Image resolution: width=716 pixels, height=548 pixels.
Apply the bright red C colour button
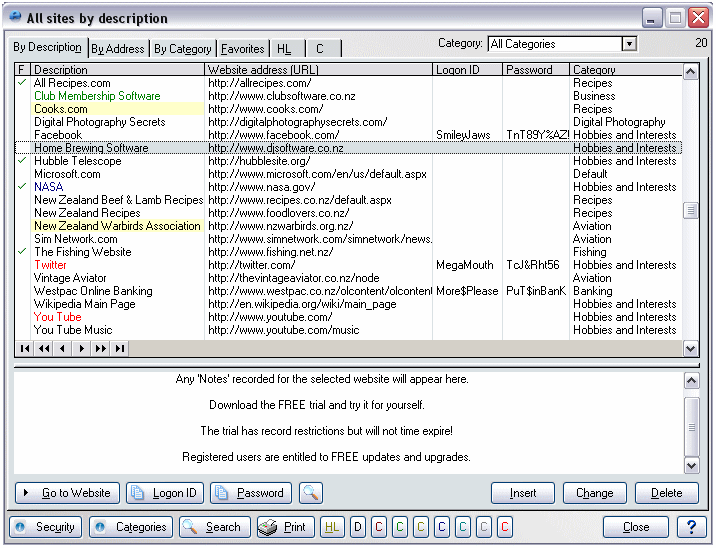tap(505, 527)
